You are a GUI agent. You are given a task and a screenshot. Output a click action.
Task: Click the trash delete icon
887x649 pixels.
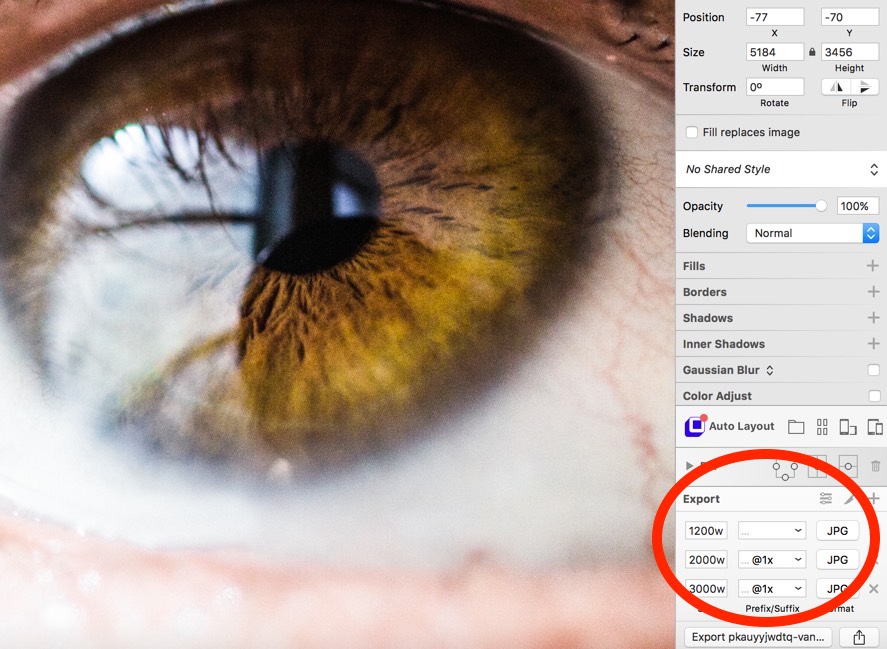point(875,466)
